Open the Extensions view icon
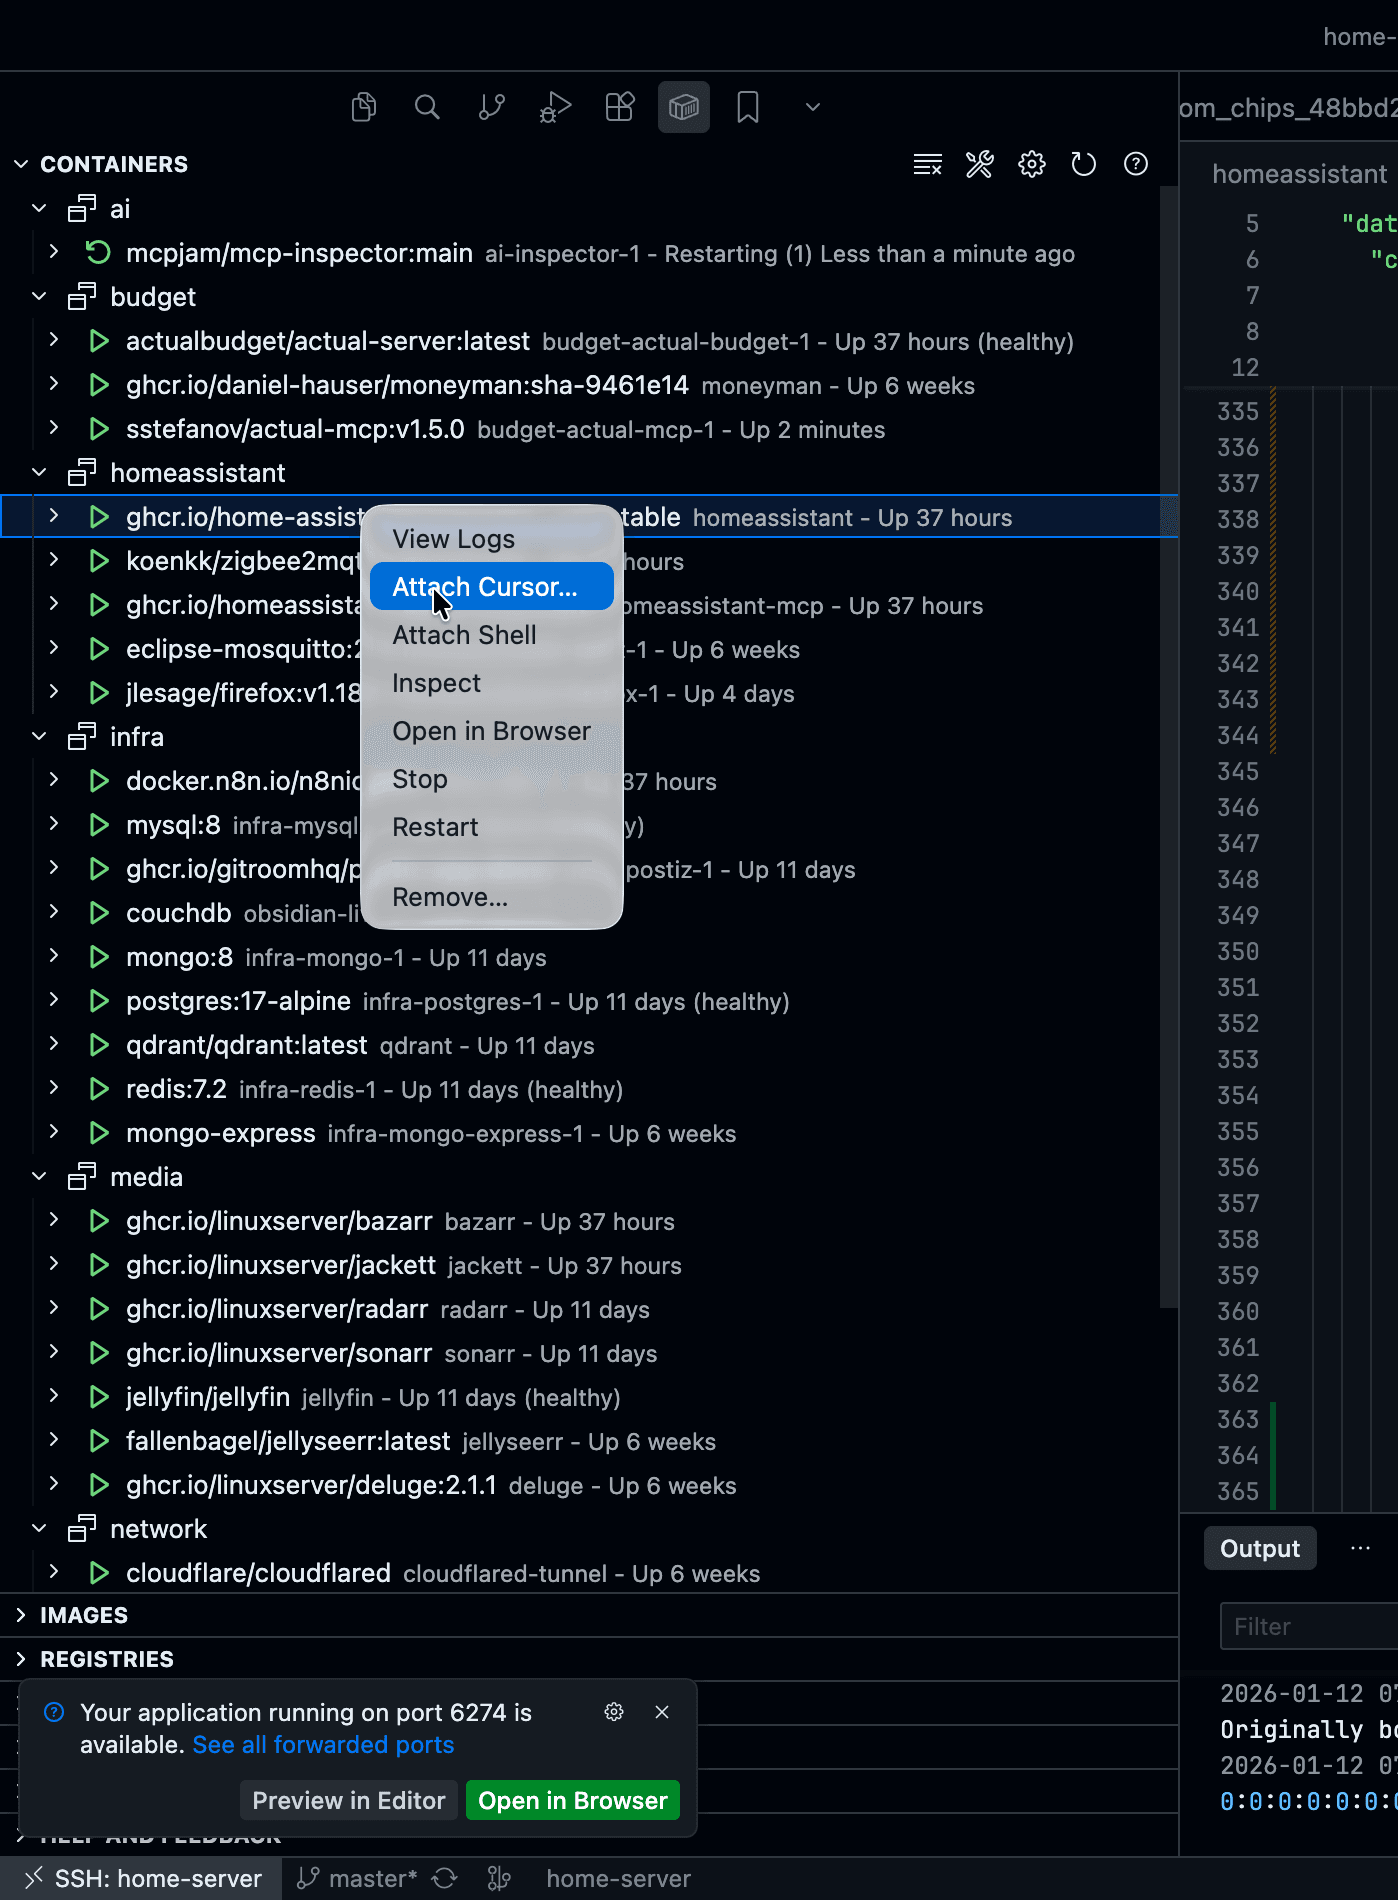 tap(620, 107)
